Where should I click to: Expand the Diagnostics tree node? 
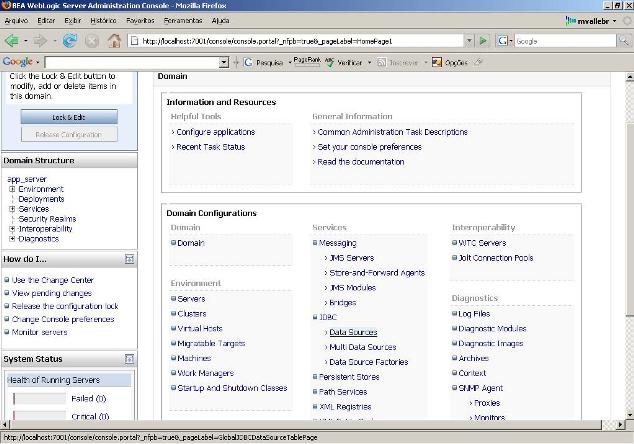[x=12, y=239]
